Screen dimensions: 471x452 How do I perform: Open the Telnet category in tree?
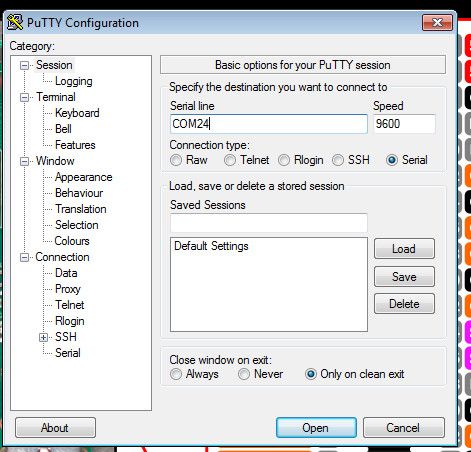(x=69, y=305)
